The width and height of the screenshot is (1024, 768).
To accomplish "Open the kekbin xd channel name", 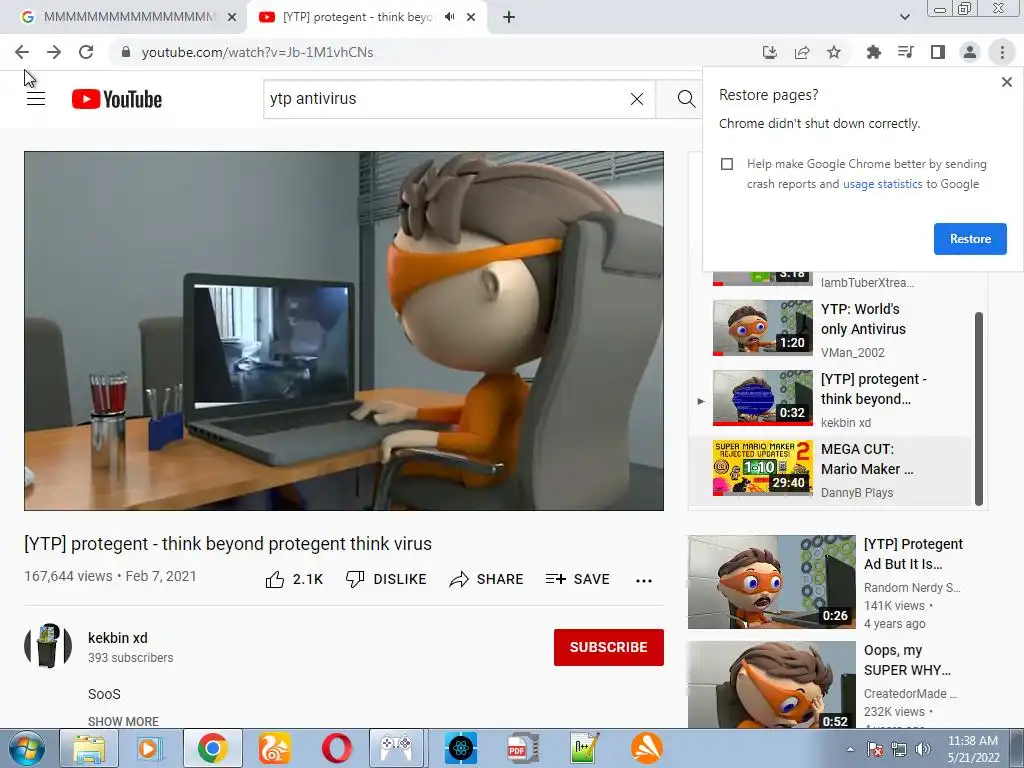I will tap(118, 637).
